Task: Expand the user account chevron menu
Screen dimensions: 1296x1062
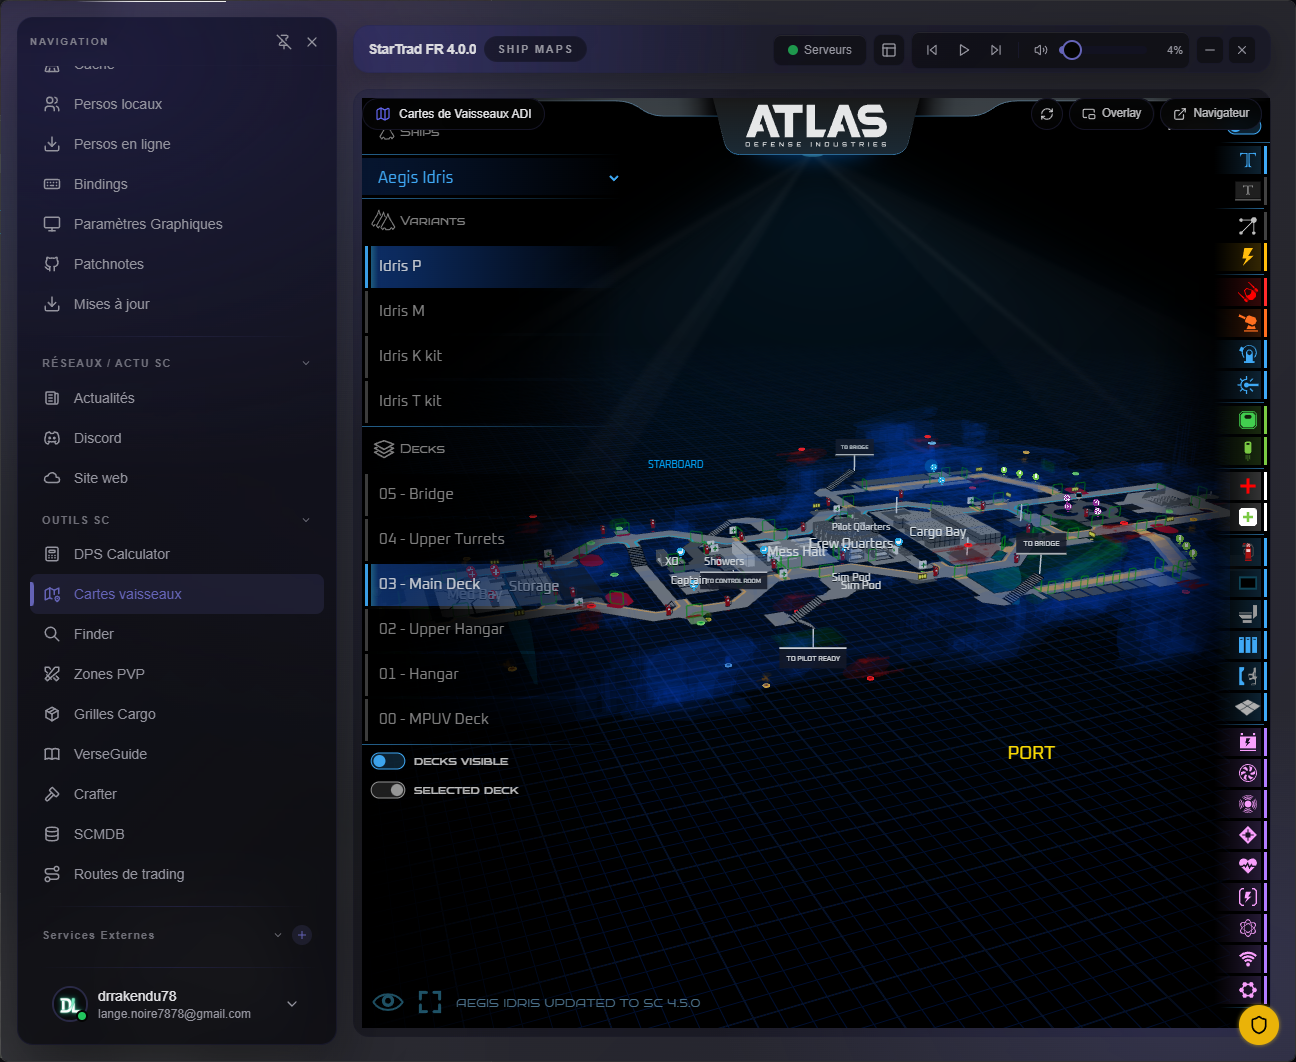Action: click(x=292, y=1004)
